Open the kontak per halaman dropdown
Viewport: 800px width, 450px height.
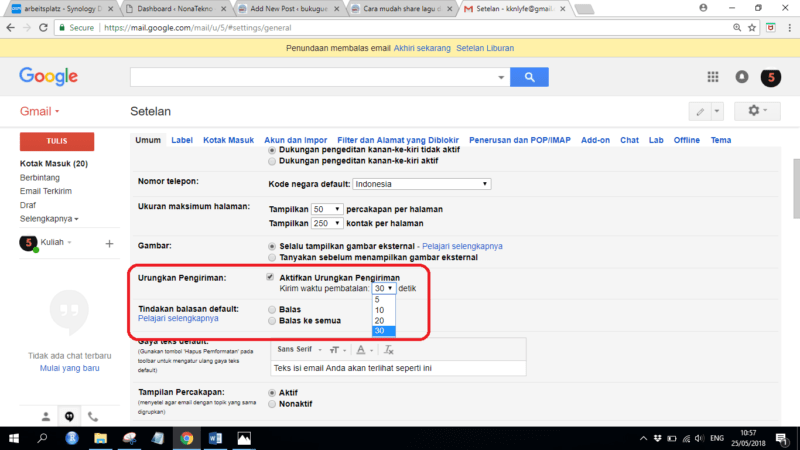click(327, 223)
